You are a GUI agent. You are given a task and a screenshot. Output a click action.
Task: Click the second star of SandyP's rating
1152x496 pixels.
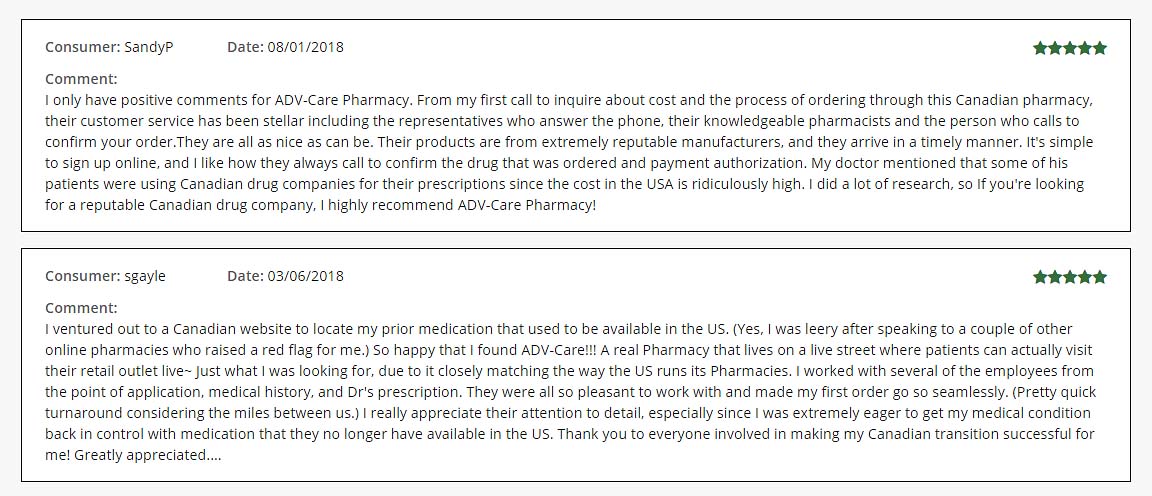pyautogui.click(x=1055, y=48)
